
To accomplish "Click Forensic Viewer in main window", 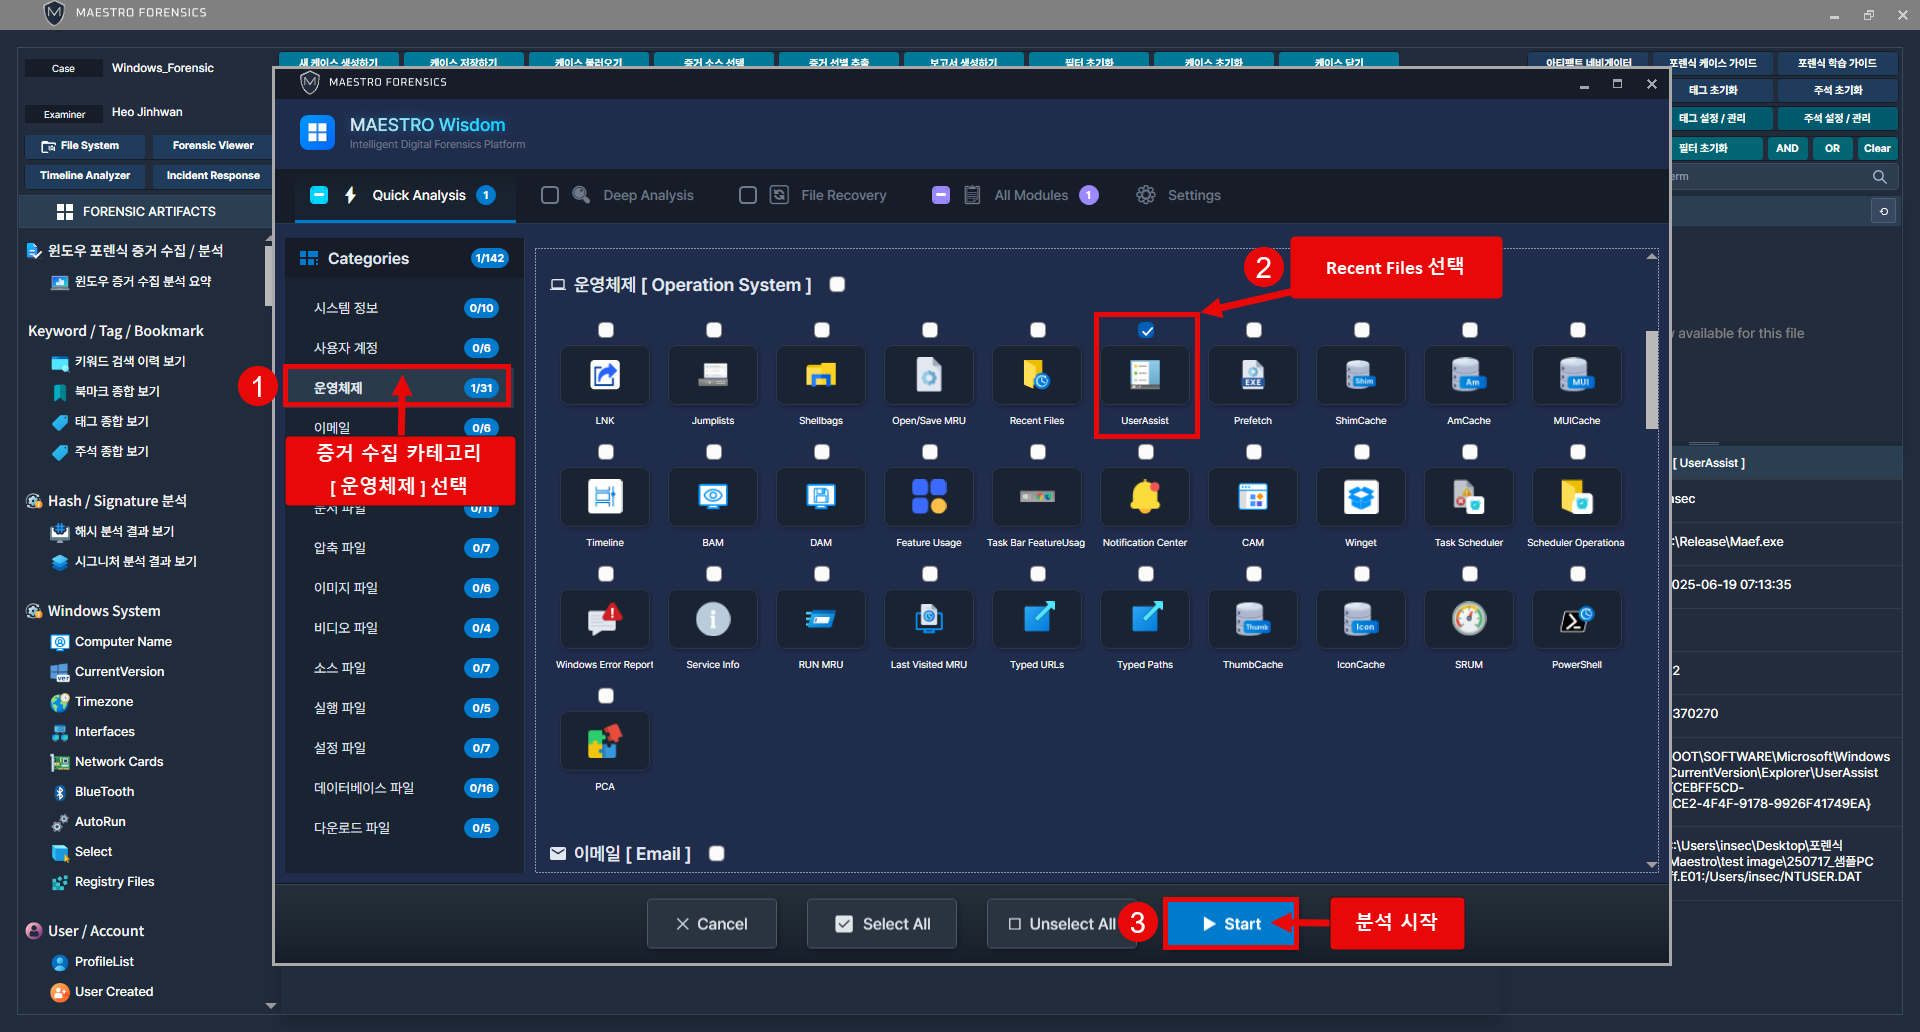I will coord(213,146).
